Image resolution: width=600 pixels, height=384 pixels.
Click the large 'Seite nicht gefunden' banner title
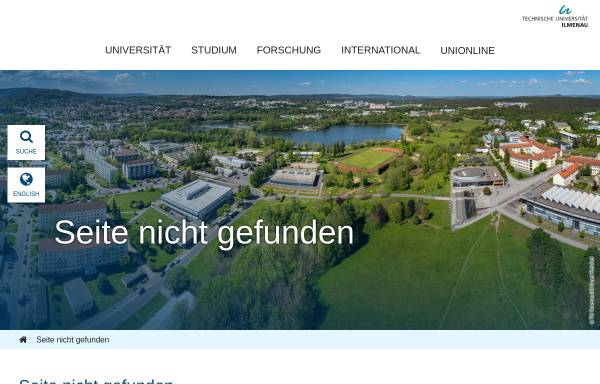pos(204,233)
